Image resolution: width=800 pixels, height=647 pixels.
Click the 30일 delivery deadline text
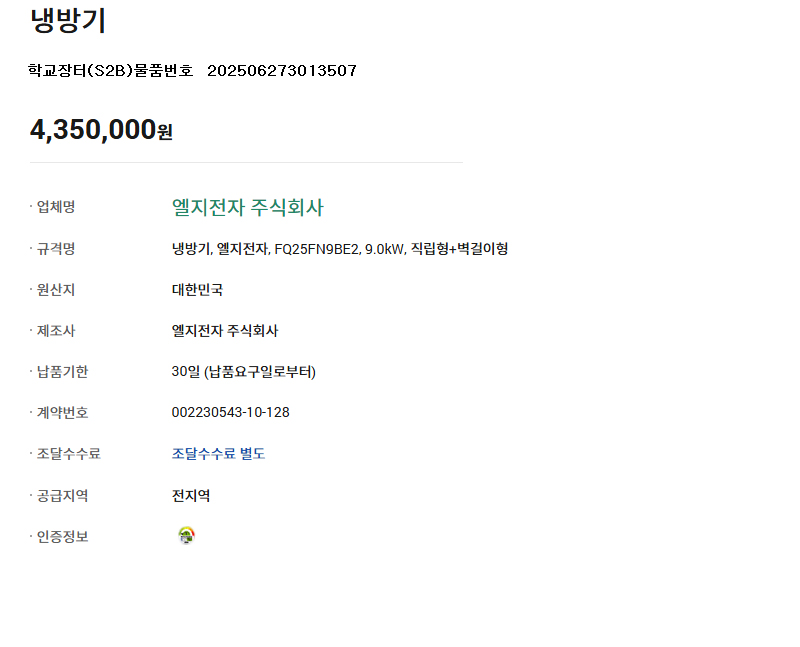(243, 371)
